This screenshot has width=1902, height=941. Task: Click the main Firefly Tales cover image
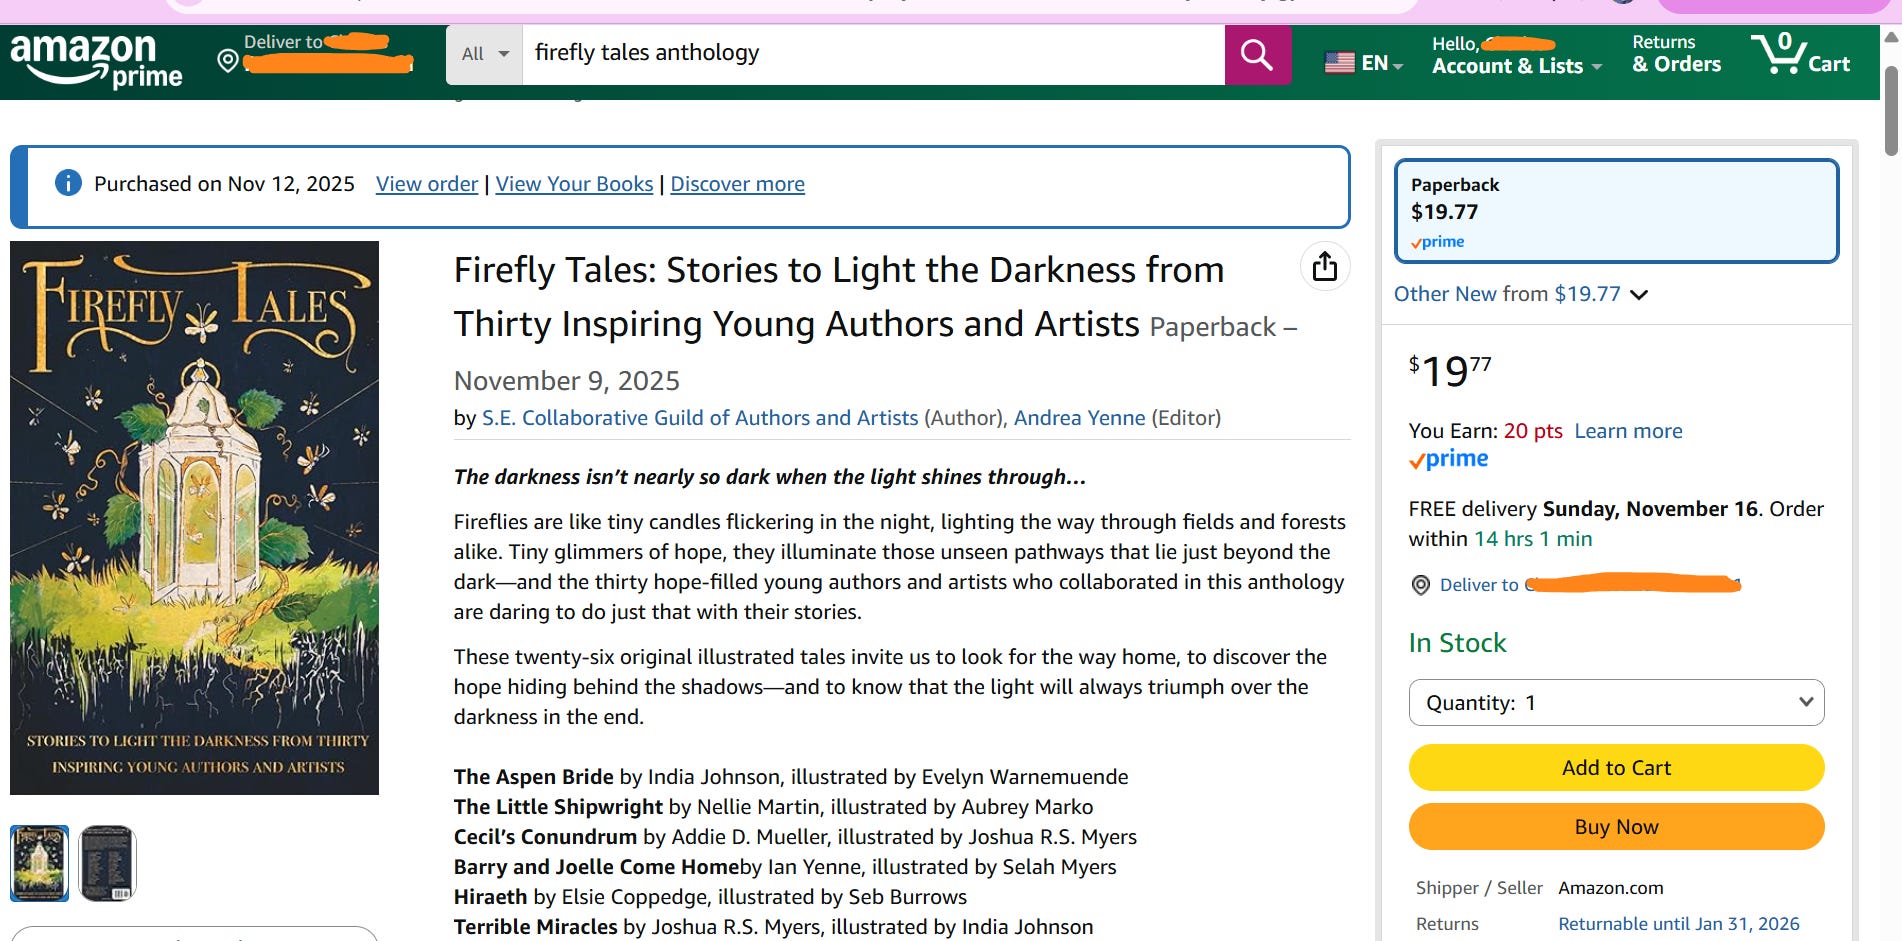194,518
